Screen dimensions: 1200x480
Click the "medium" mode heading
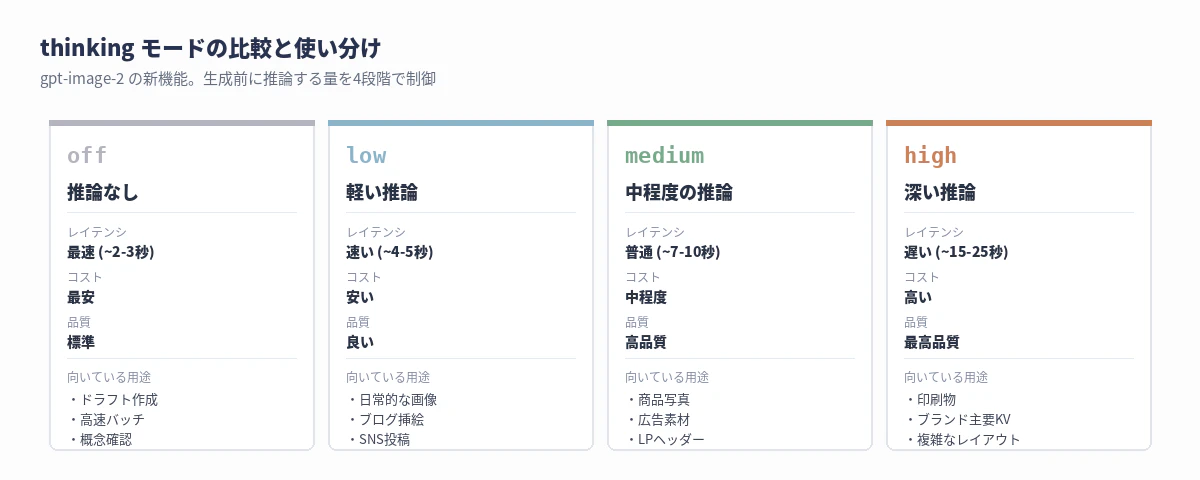click(664, 156)
